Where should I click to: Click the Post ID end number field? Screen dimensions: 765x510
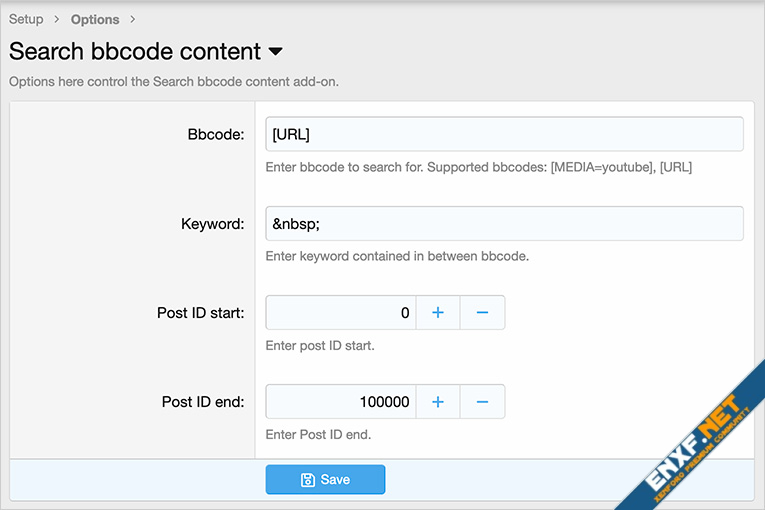click(340, 402)
